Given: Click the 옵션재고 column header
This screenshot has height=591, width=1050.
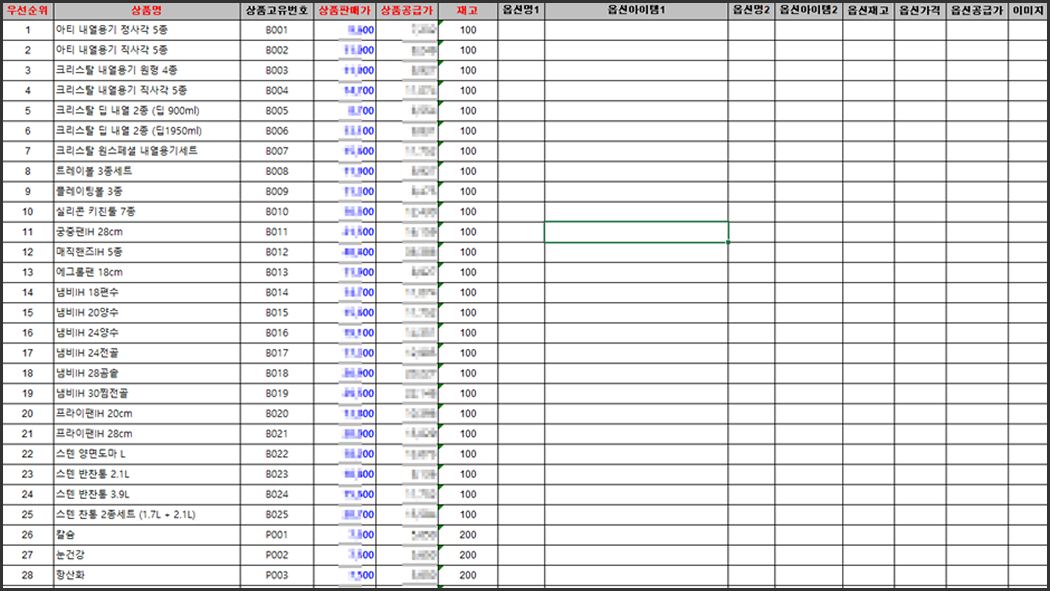Looking at the screenshot, I should click(868, 10).
